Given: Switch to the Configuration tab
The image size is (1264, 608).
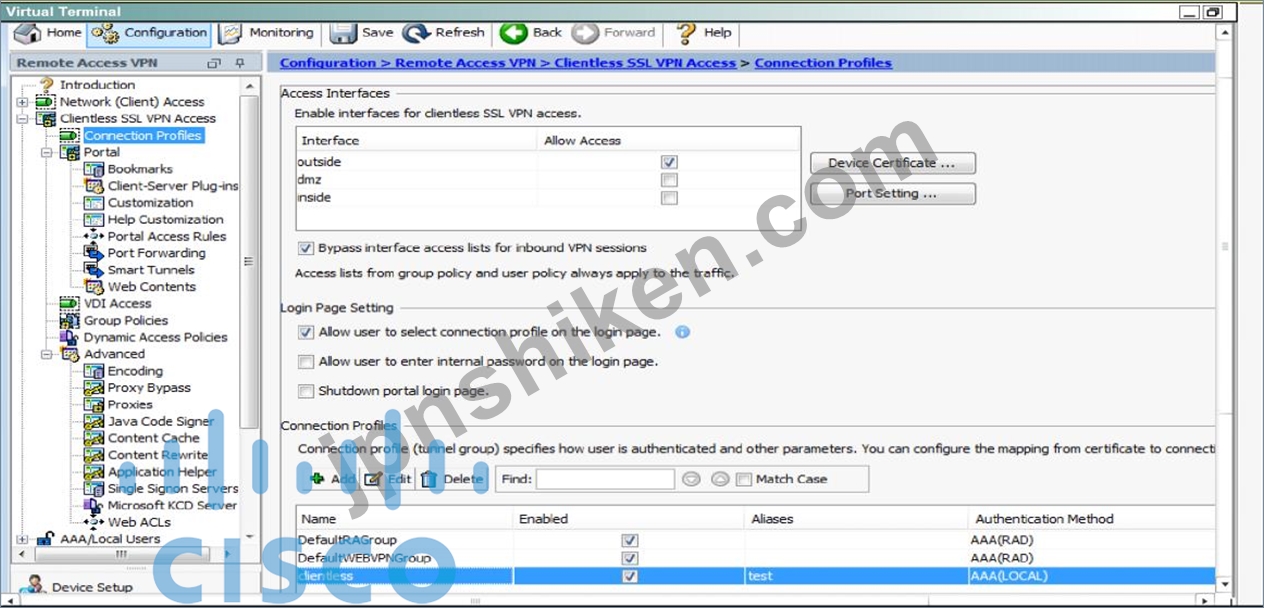Looking at the screenshot, I should pyautogui.click(x=150, y=33).
